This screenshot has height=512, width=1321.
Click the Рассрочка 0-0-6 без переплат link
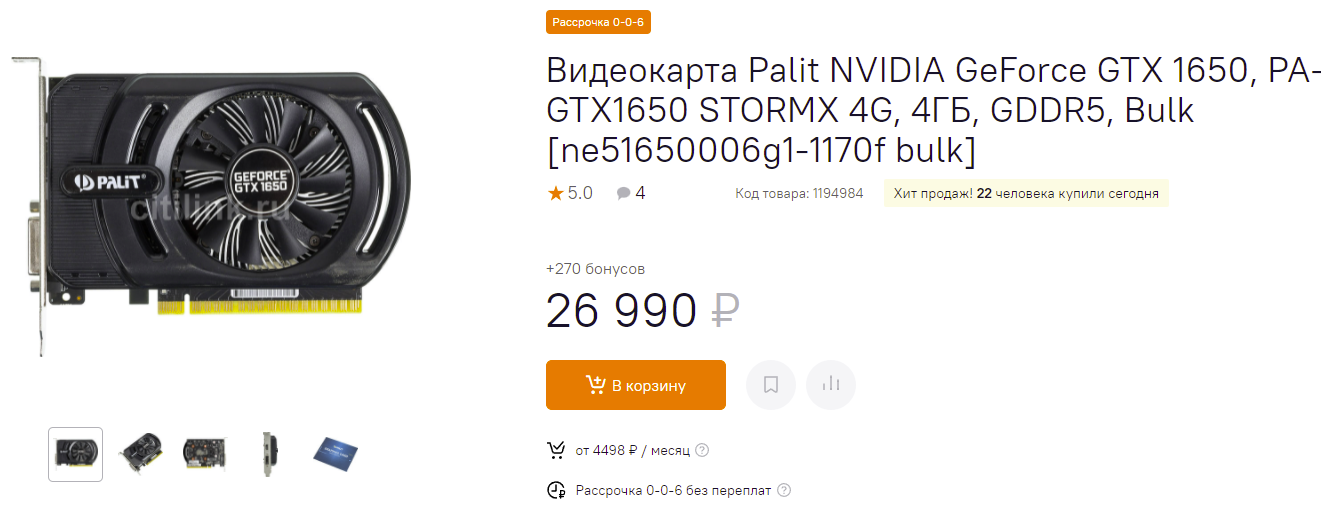click(673, 490)
